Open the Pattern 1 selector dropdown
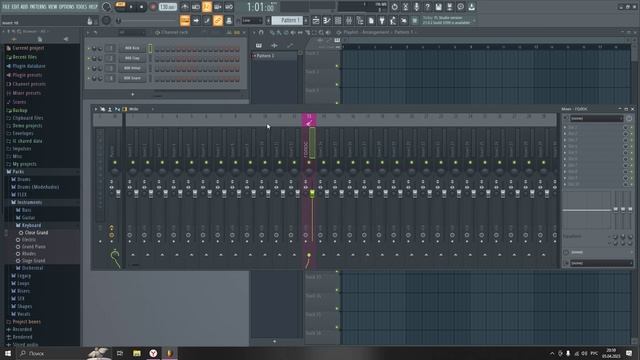640x360 pixels. pos(287,20)
